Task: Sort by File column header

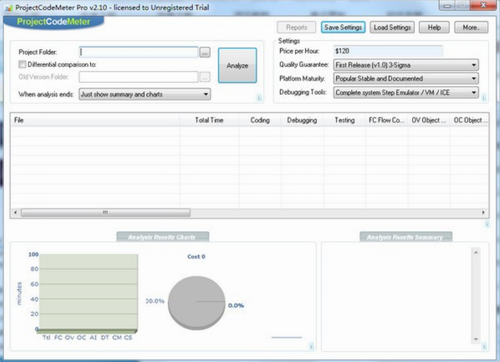Action: click(95, 120)
